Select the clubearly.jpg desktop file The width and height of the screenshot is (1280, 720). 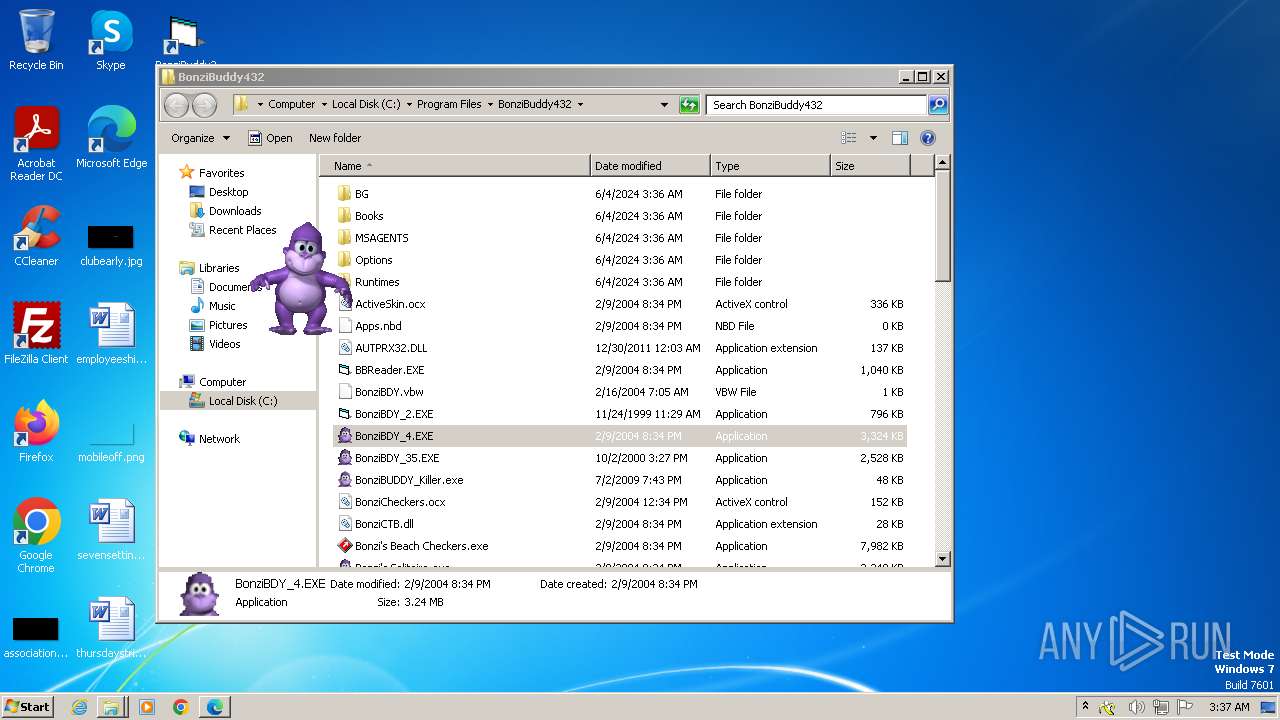pyautogui.click(x=111, y=246)
